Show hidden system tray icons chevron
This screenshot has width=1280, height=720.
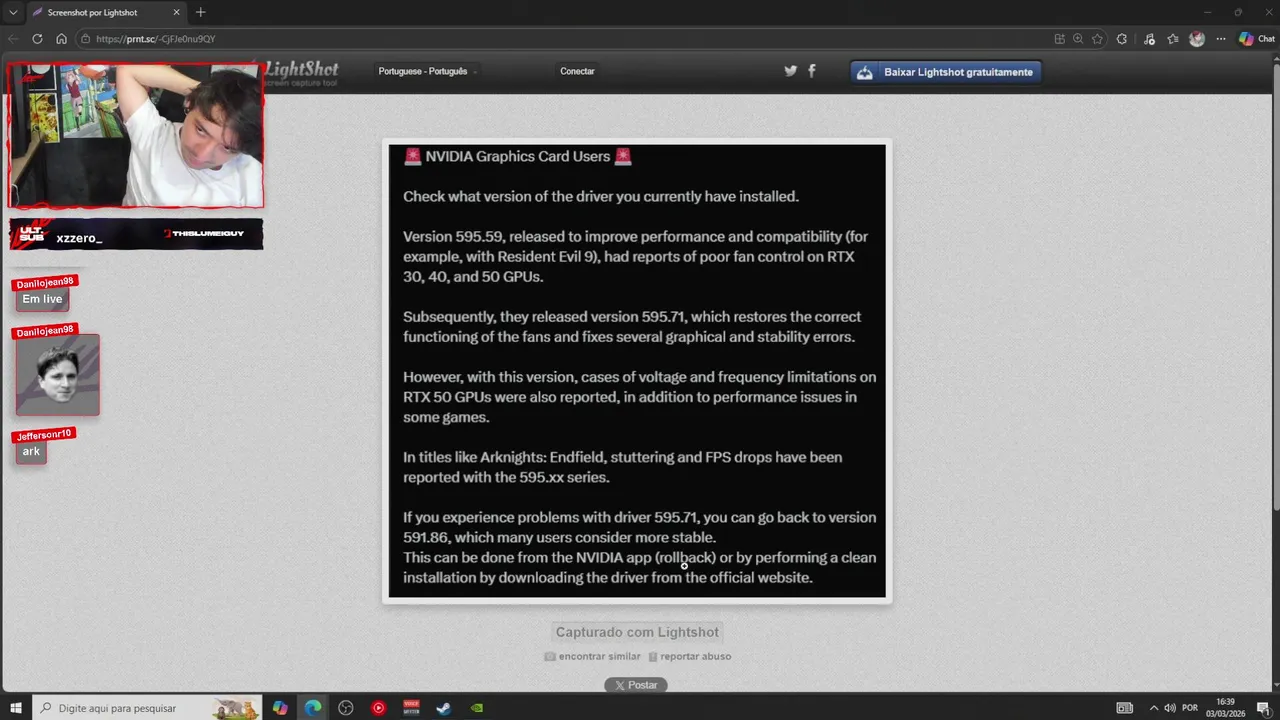pos(1153,708)
